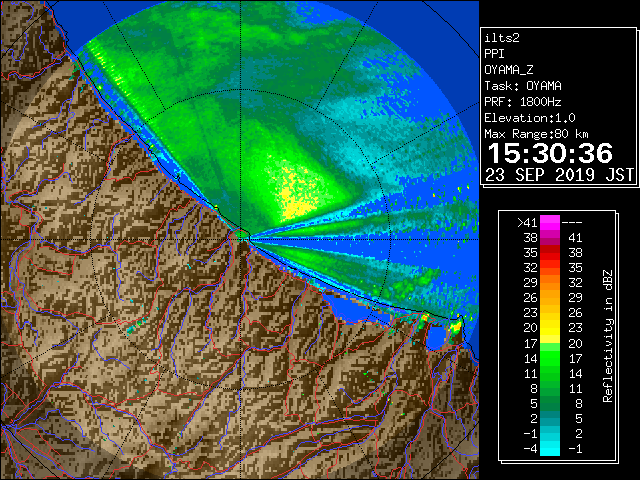Image resolution: width=640 pixels, height=480 pixels.
Task: Click the 'PRF: 1800Hz' text
Action: click(x=523, y=102)
